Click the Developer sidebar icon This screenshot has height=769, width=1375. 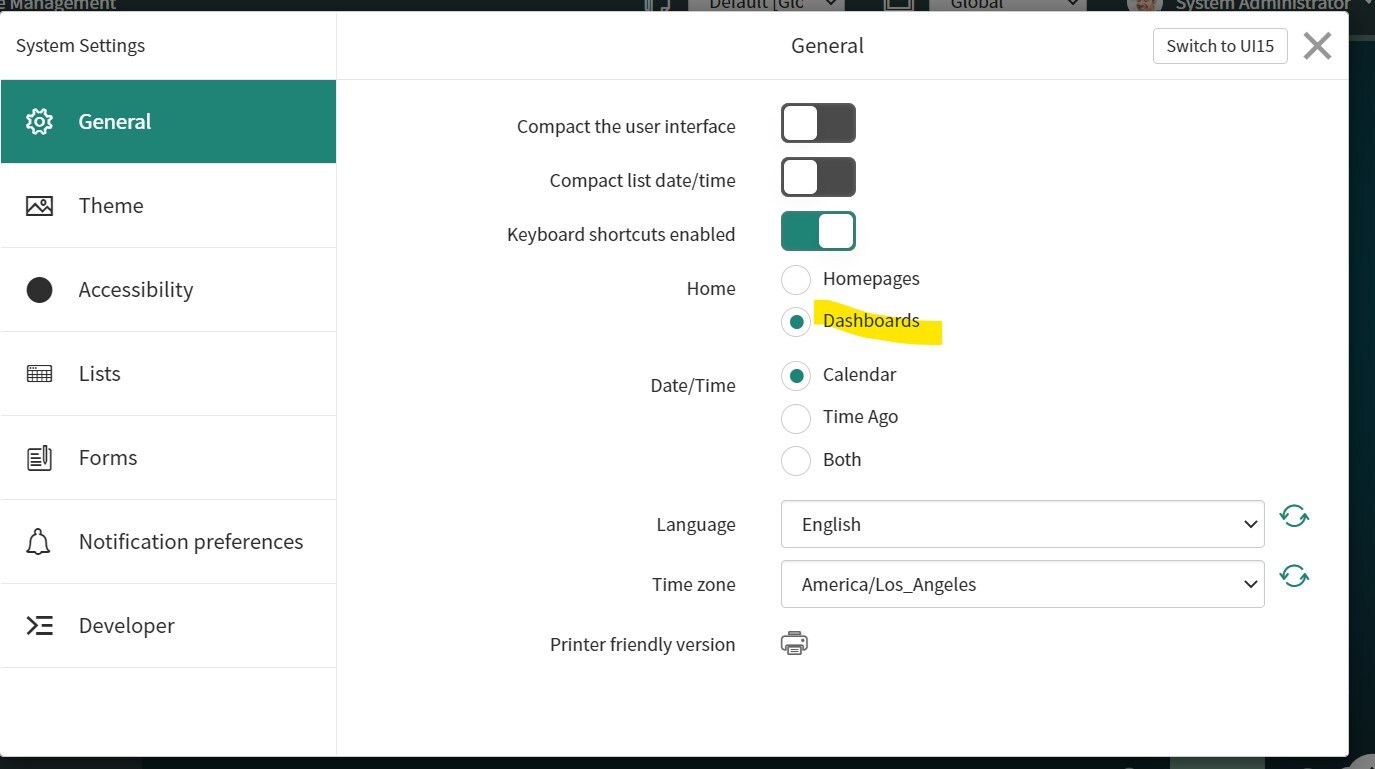coord(39,625)
